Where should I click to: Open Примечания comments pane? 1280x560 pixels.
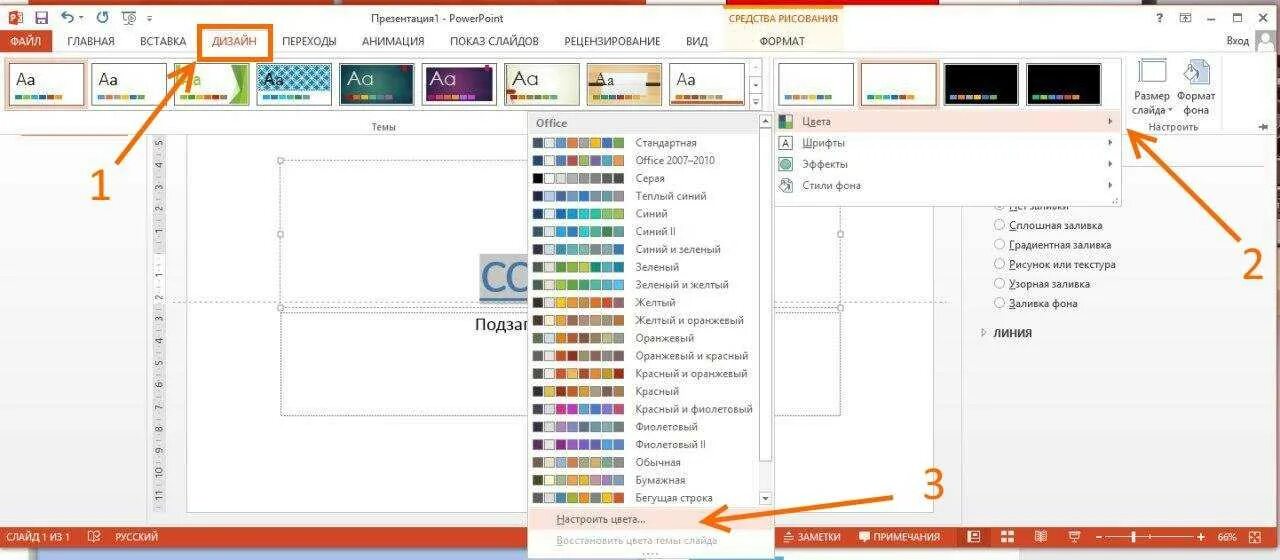tap(900, 537)
